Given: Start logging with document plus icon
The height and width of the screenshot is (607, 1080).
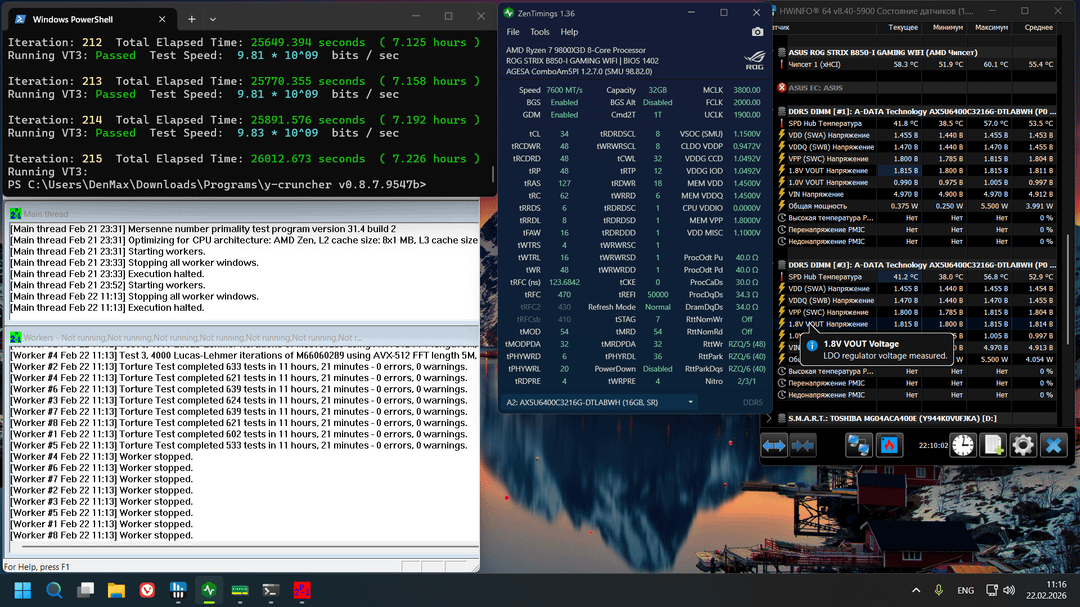Looking at the screenshot, I should (993, 446).
